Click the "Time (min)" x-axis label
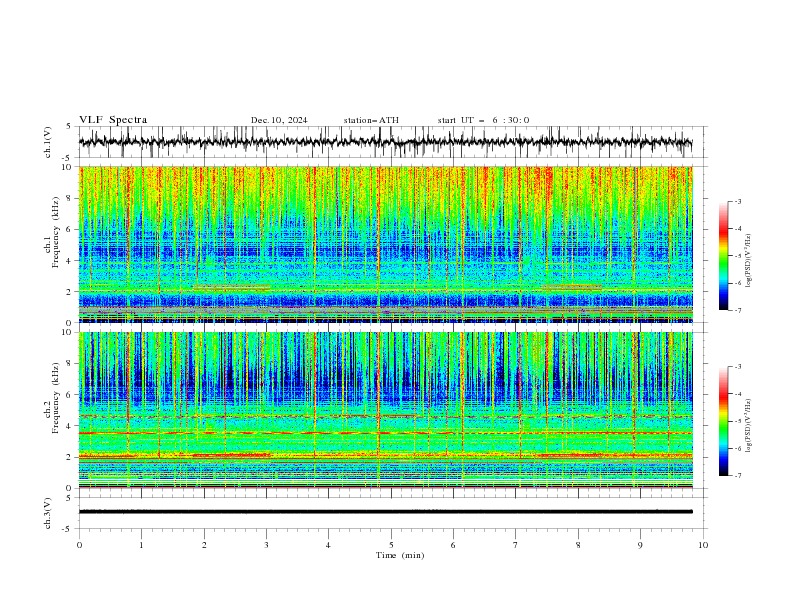 coord(400,555)
